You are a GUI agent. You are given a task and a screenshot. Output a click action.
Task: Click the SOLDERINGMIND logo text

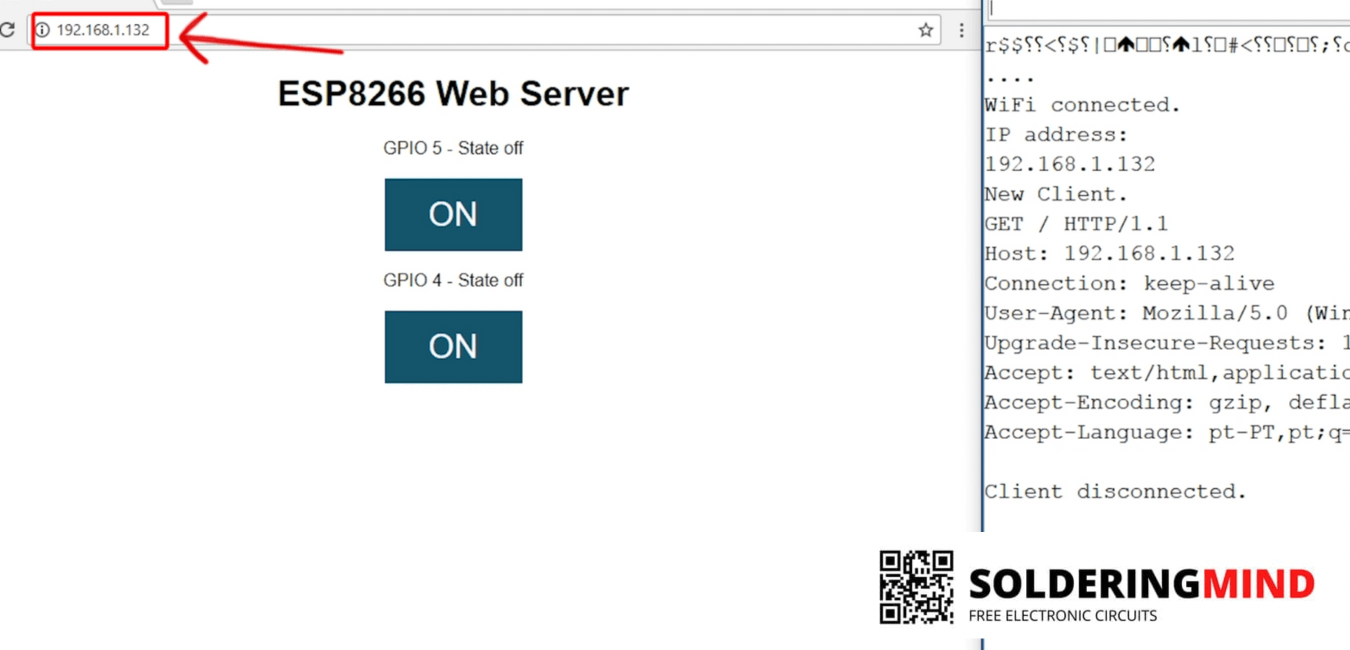pyautogui.click(x=1141, y=584)
